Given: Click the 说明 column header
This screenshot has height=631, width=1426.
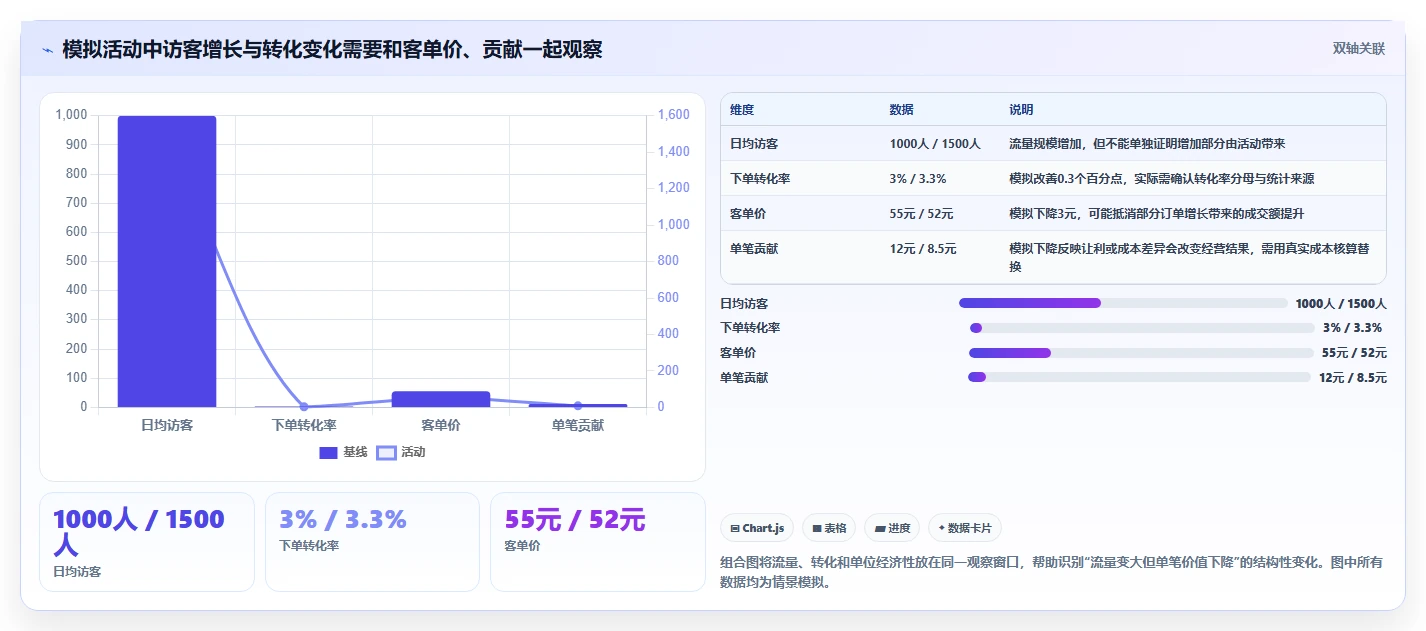Looking at the screenshot, I should pyautogui.click(x=1021, y=110).
